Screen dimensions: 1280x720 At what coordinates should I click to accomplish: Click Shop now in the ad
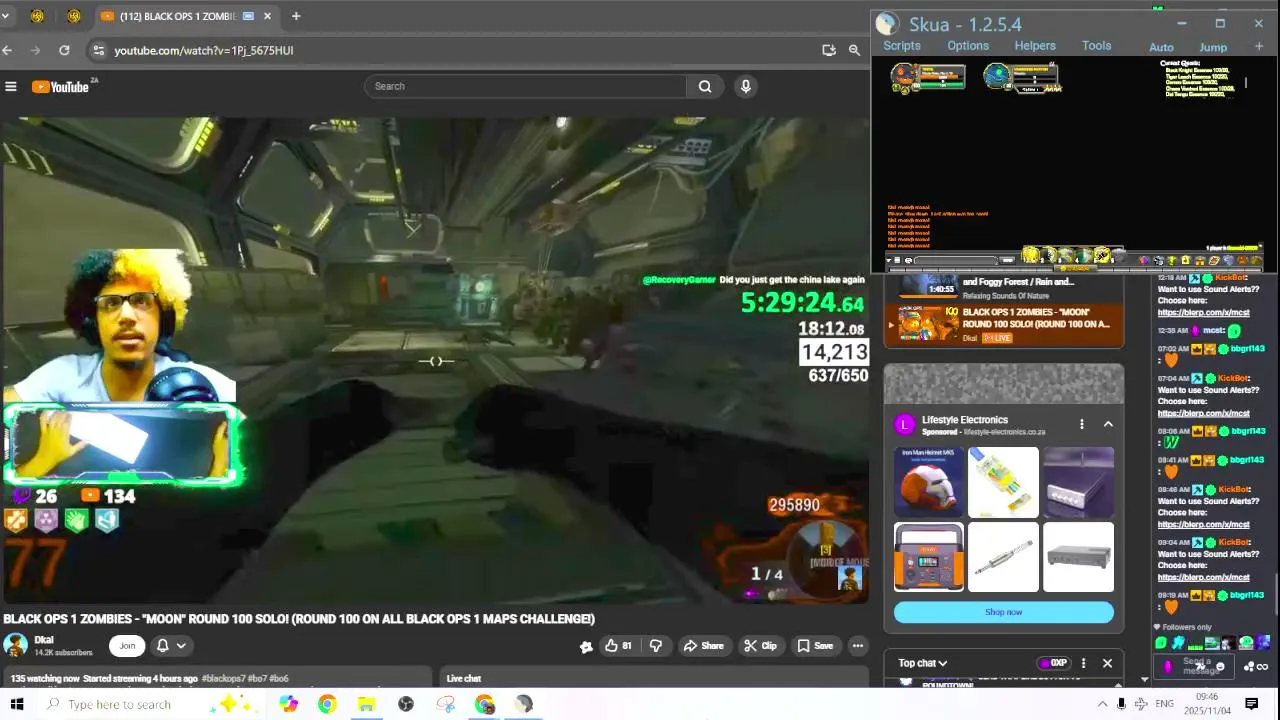1003,612
